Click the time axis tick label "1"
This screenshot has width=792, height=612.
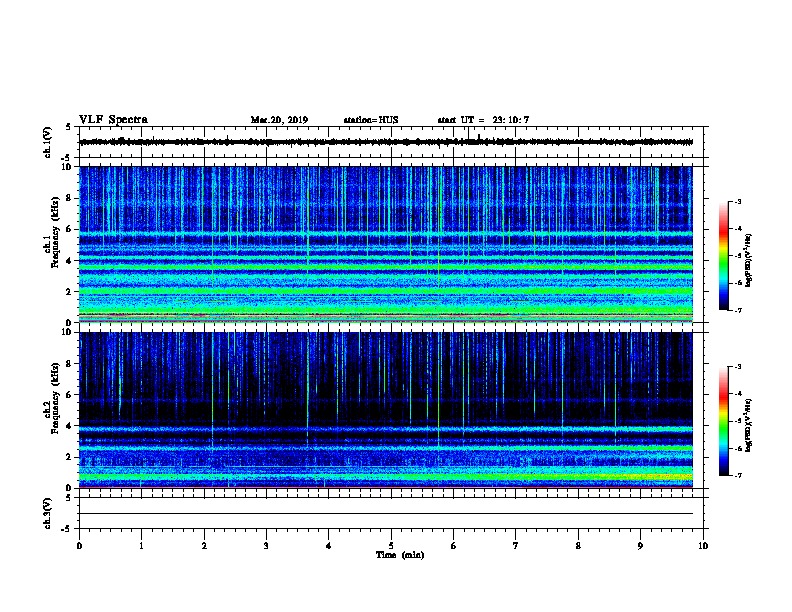coord(141,546)
